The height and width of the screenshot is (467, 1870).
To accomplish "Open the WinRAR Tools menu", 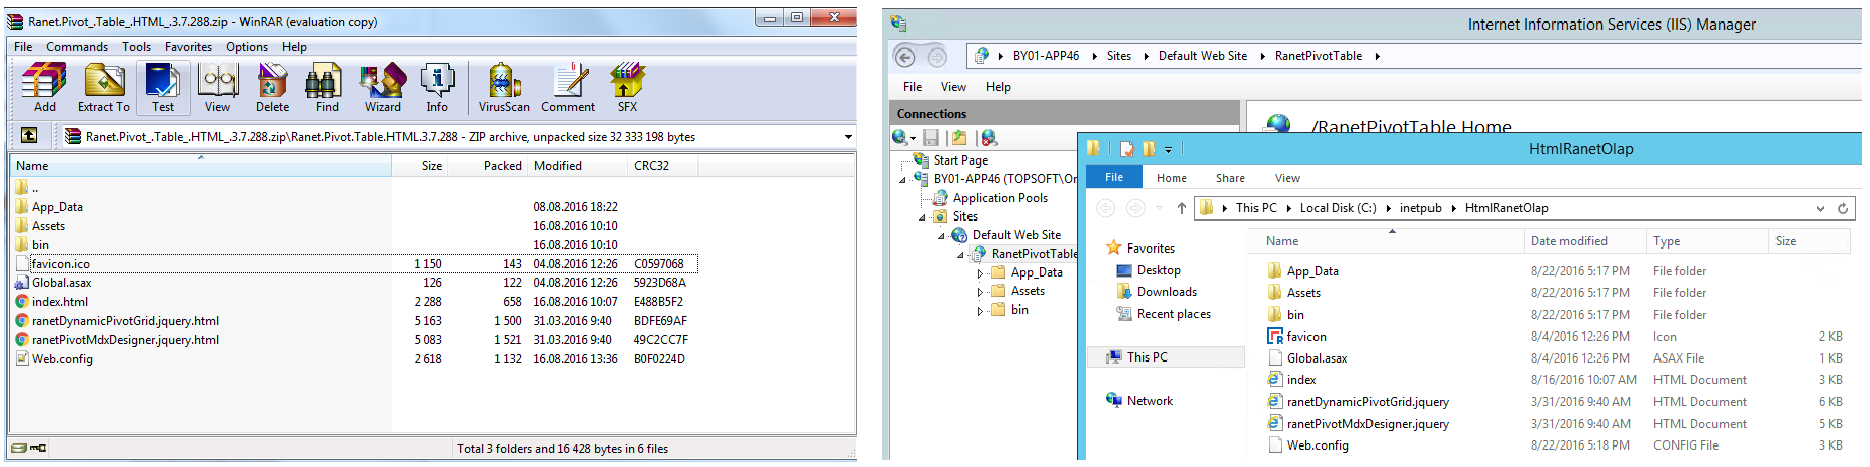I will (x=137, y=47).
